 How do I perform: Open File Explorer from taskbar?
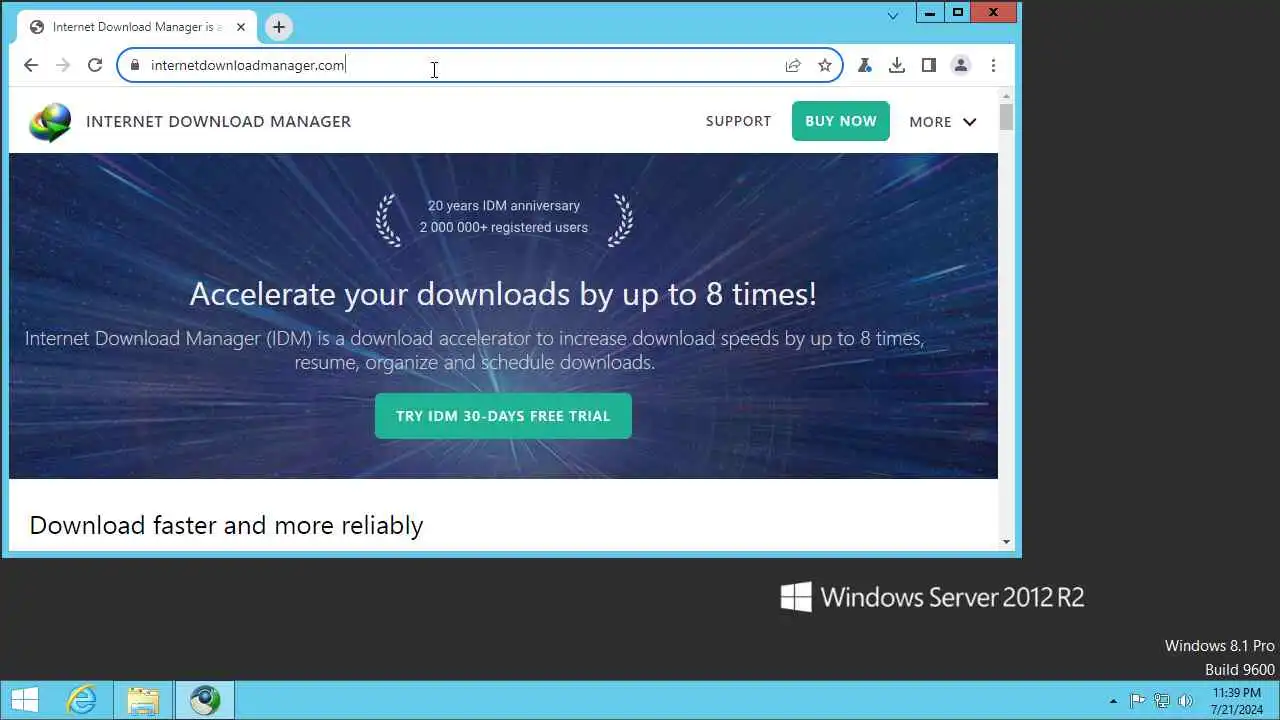(143, 700)
